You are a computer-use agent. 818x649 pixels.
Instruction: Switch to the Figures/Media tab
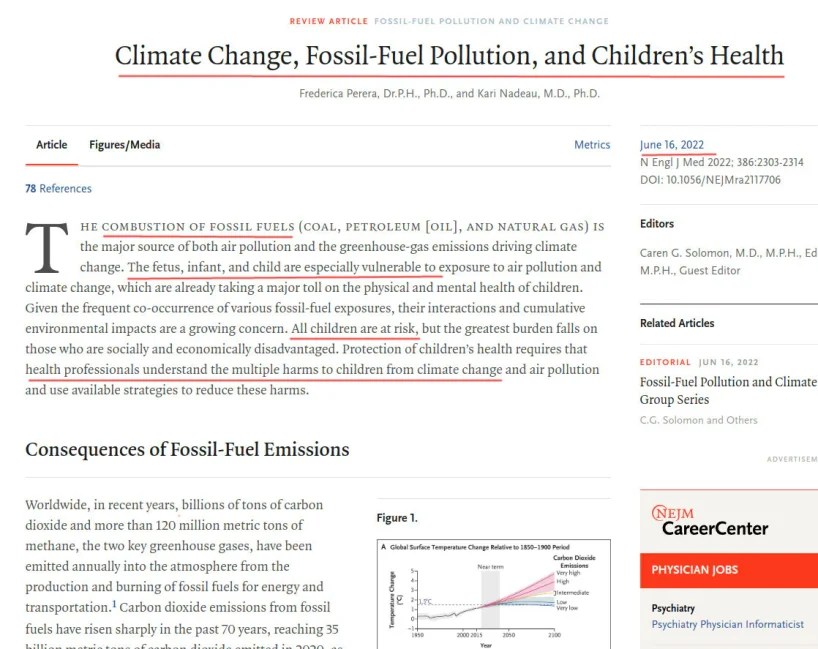click(124, 145)
